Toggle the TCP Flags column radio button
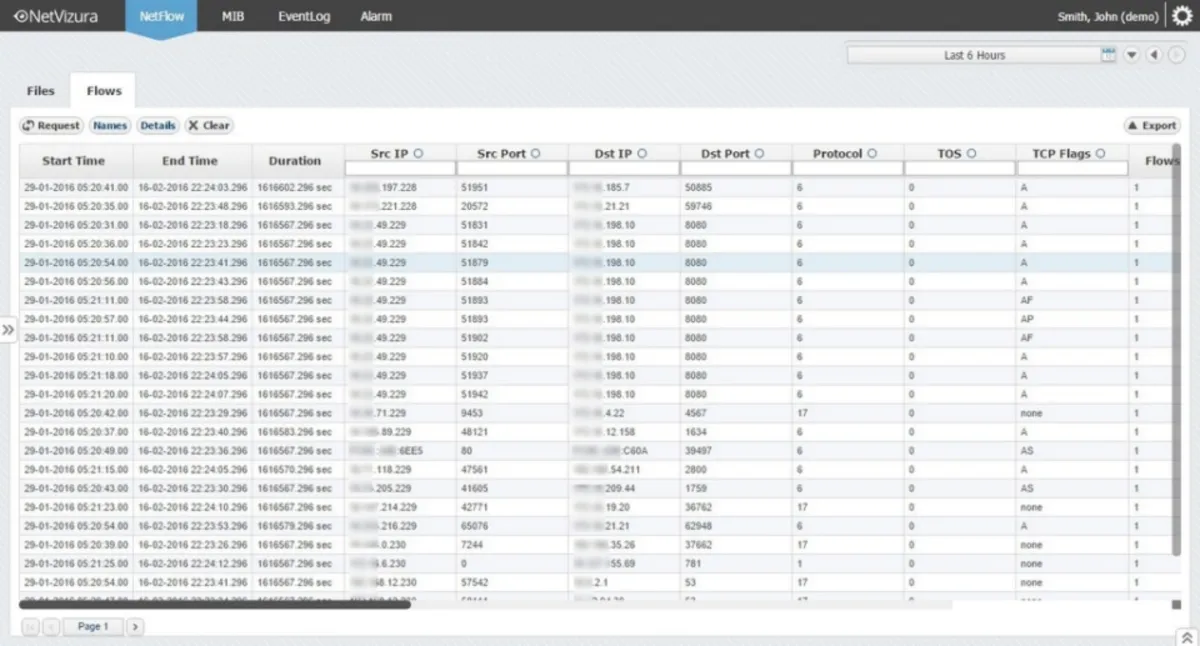The image size is (1200, 646). 1100,153
